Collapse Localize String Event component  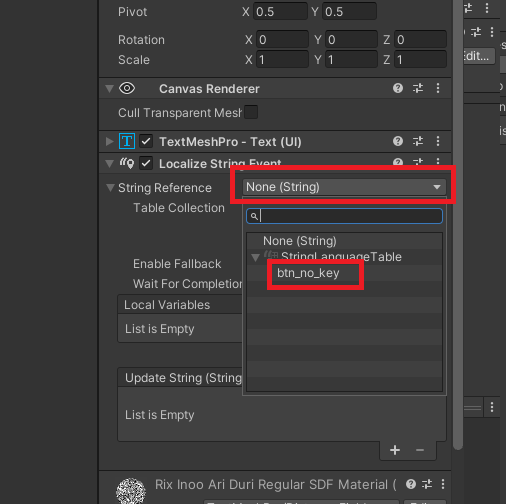coord(109,163)
